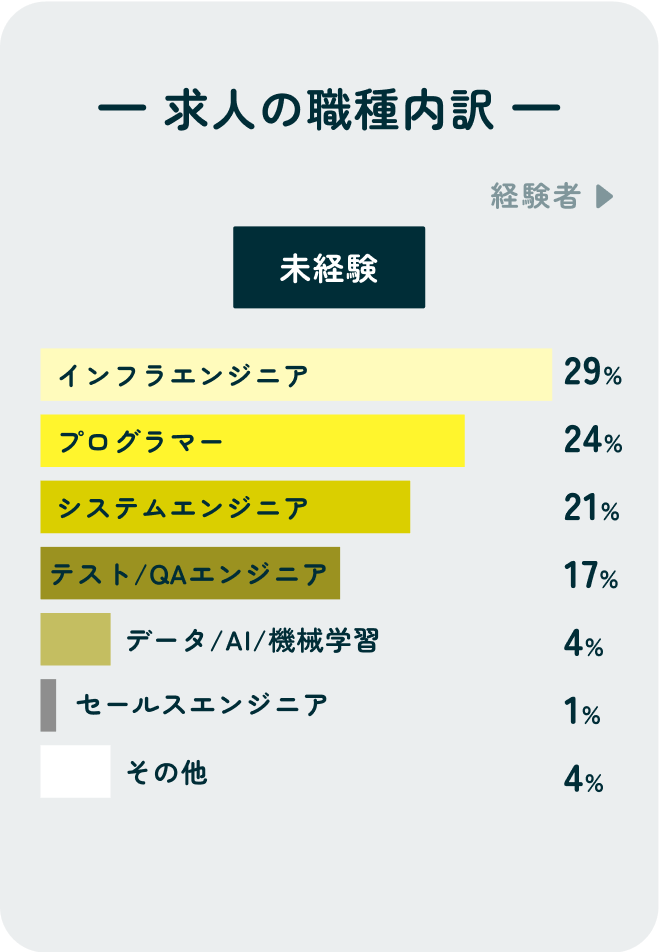Click the 21% value
Screen dimensions: 659x952
coord(592,508)
